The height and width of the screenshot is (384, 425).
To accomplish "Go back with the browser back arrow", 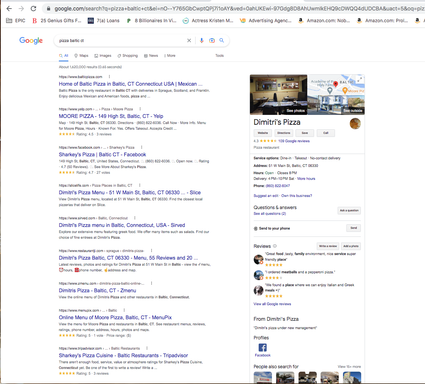I will [9, 9].
